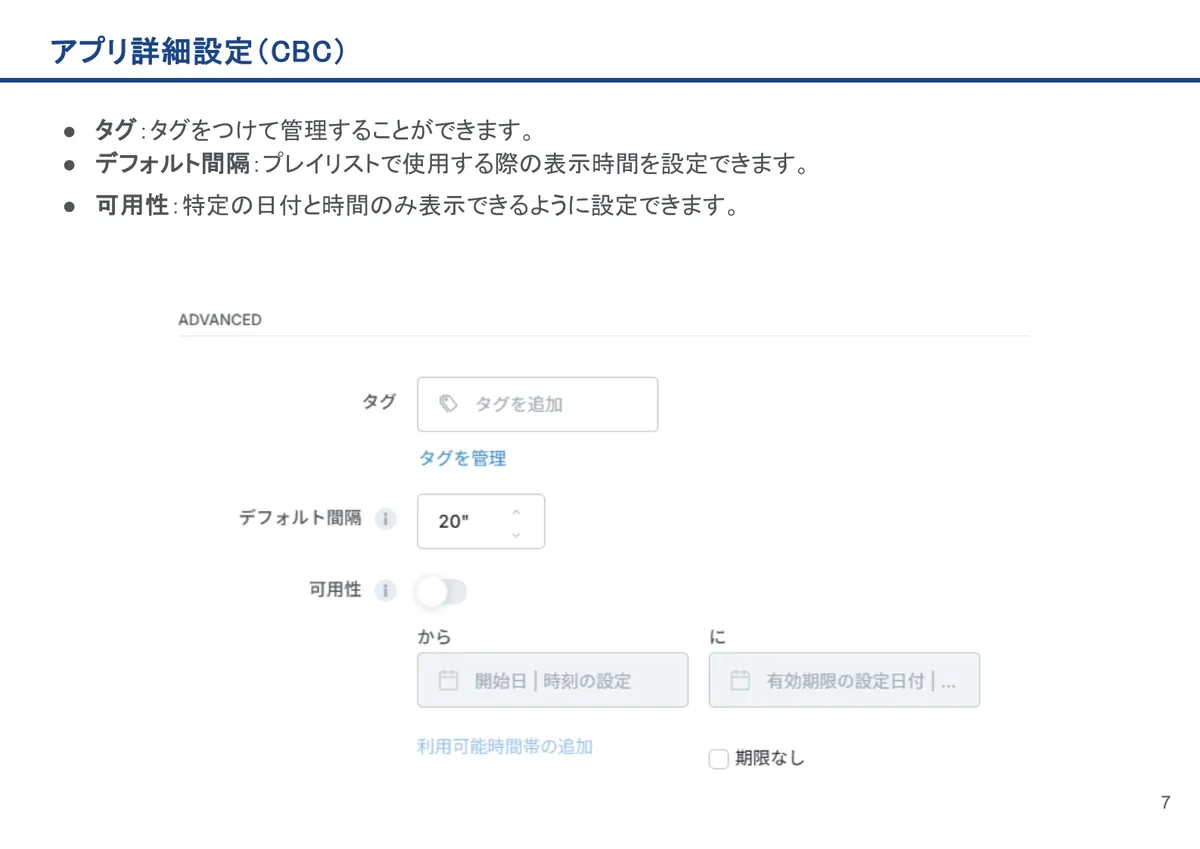Click the calendar icon in the 有効期限 field

coord(740,681)
